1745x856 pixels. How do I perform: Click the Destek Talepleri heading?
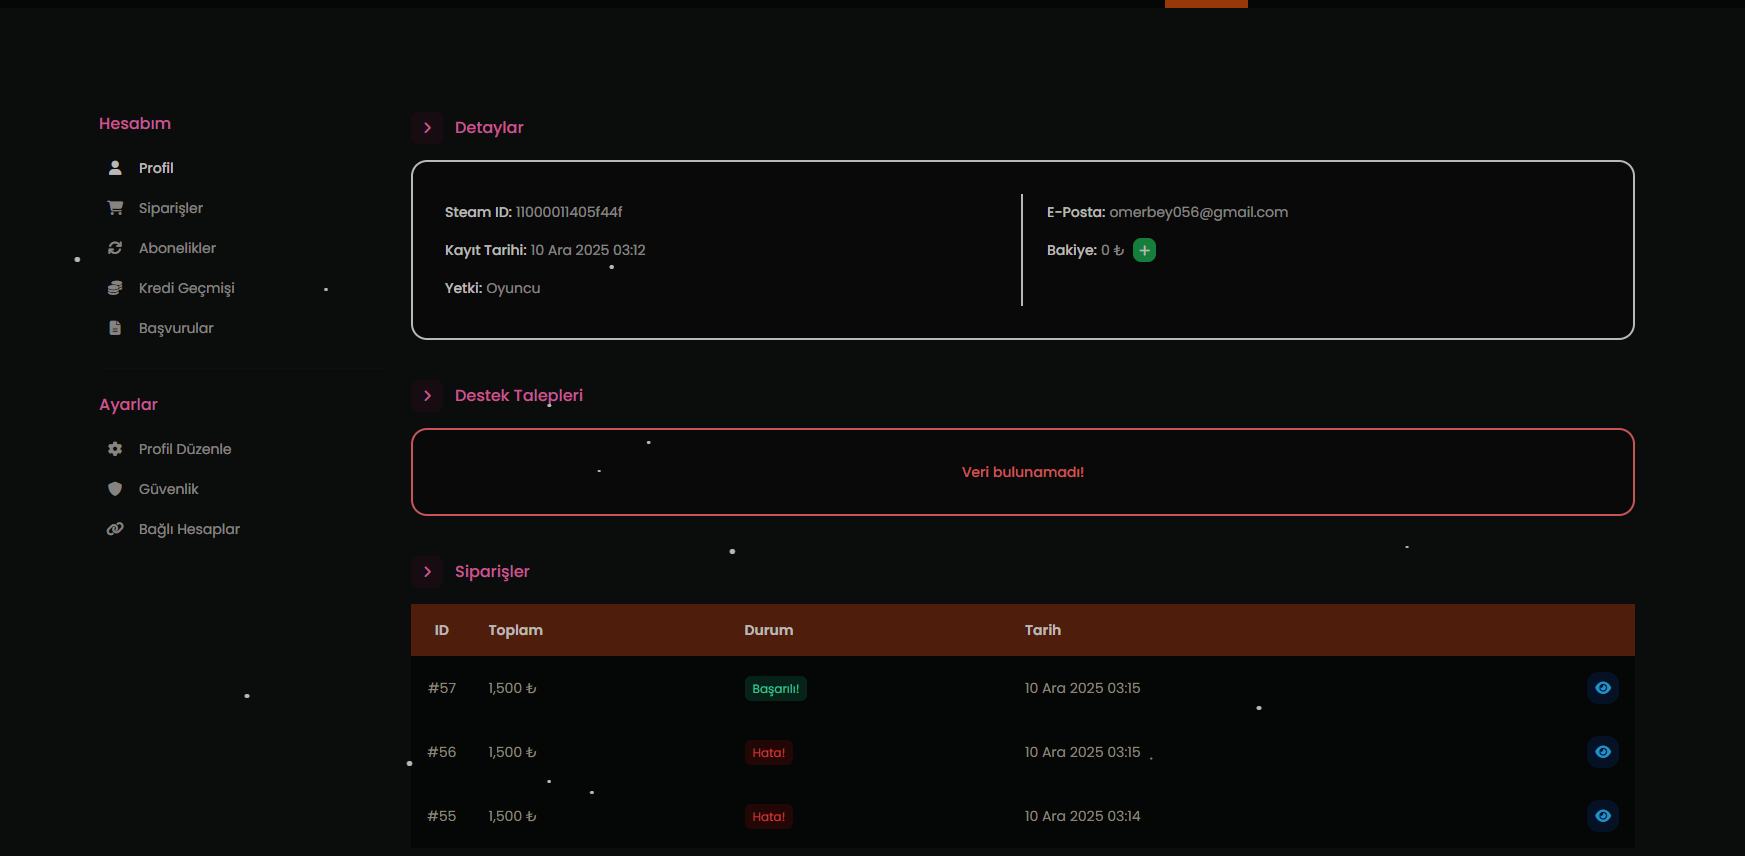click(x=519, y=396)
